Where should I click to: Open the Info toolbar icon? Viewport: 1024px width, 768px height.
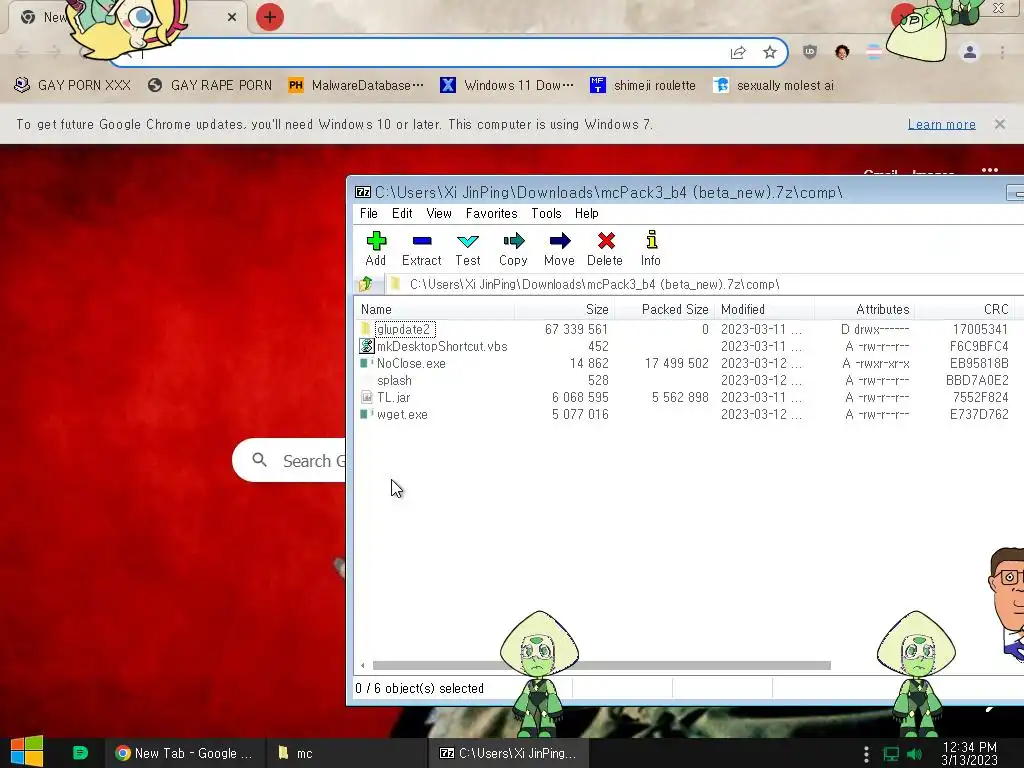(x=650, y=249)
